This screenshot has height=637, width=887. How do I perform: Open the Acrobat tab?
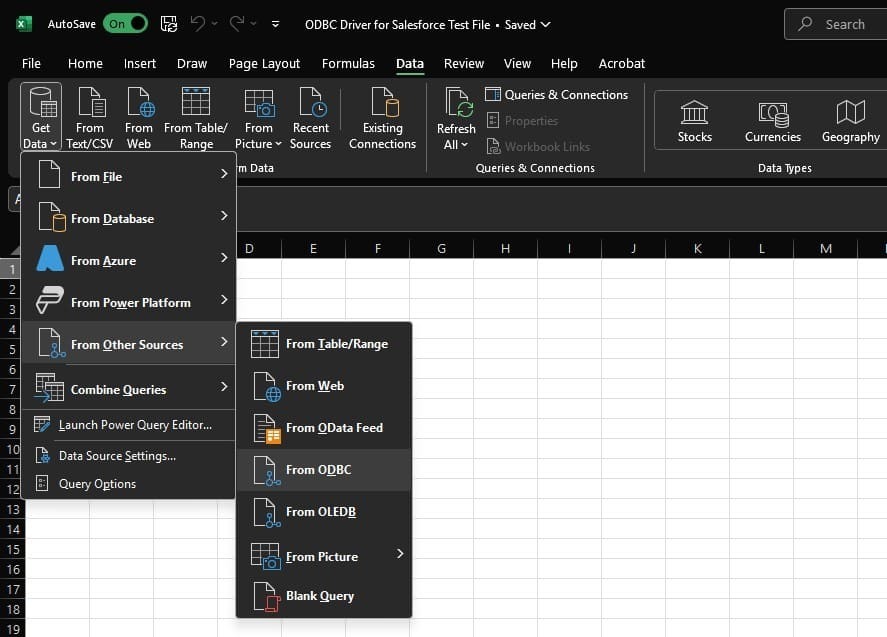(622, 63)
